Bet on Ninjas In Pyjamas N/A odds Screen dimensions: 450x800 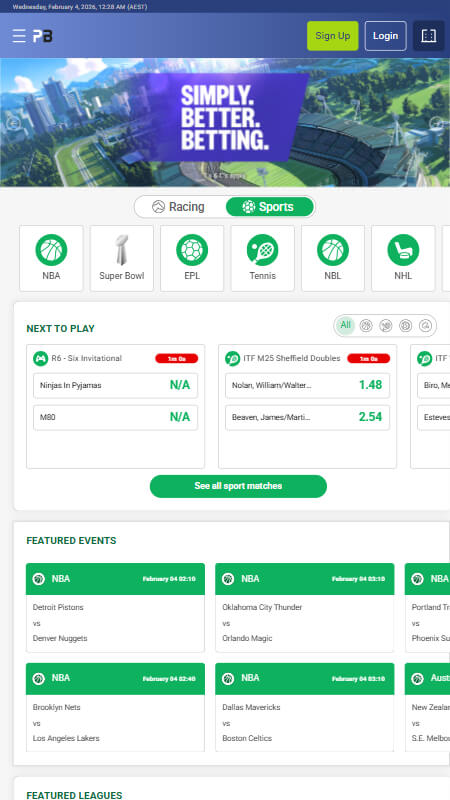[x=115, y=385]
